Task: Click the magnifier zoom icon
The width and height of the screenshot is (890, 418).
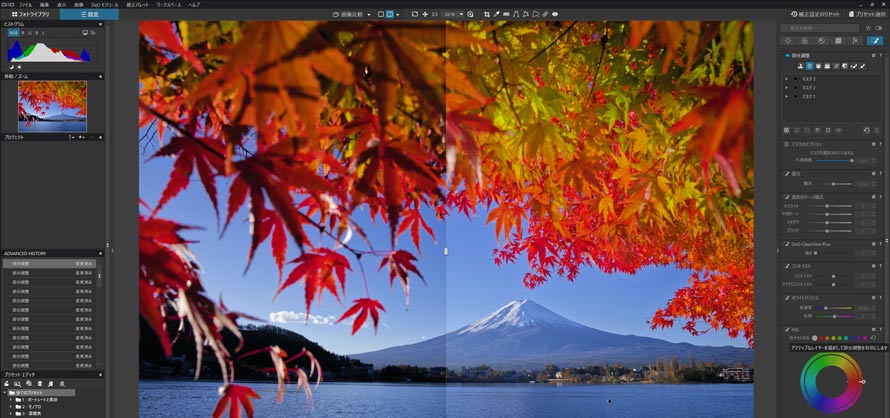Action: [470, 14]
